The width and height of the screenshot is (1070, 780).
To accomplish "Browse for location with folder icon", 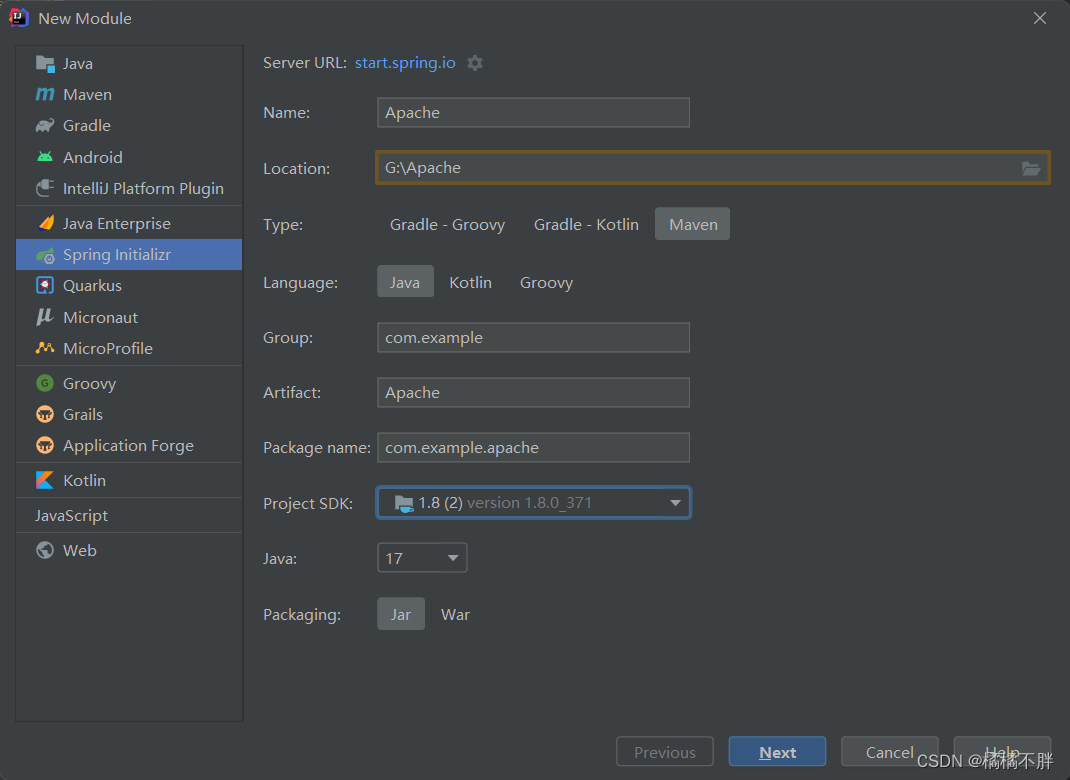I will [1030, 168].
